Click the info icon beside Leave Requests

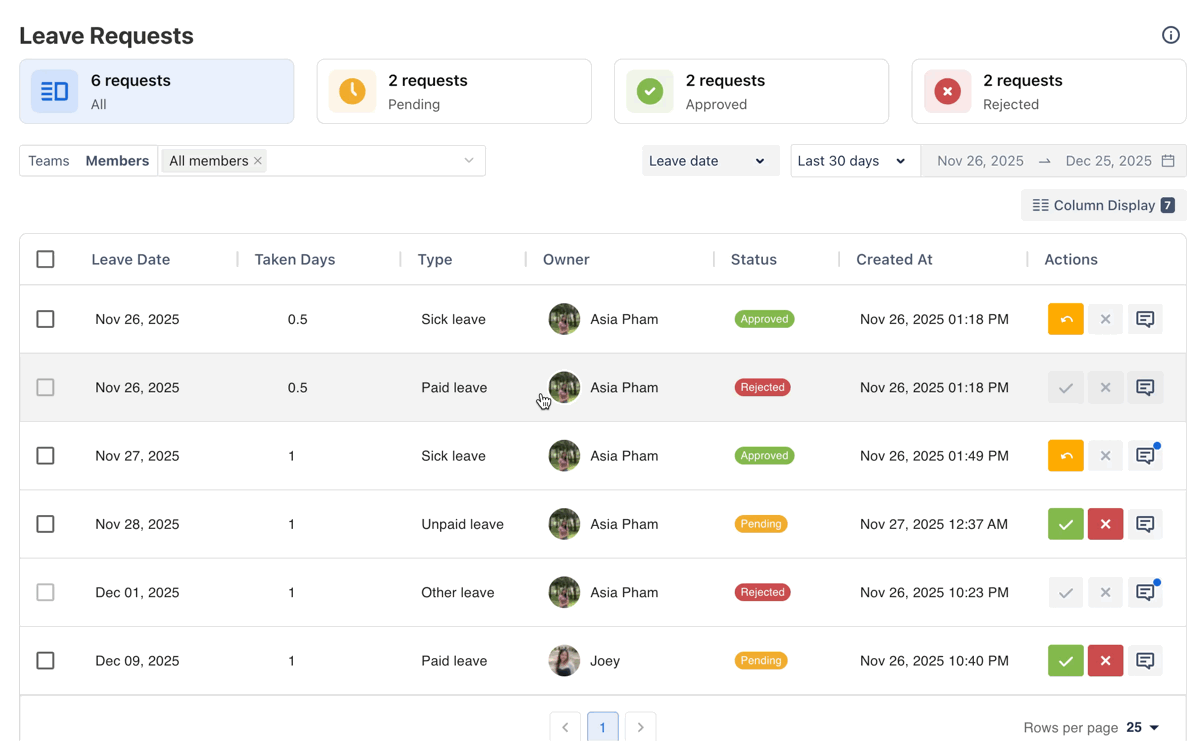[x=1170, y=35]
